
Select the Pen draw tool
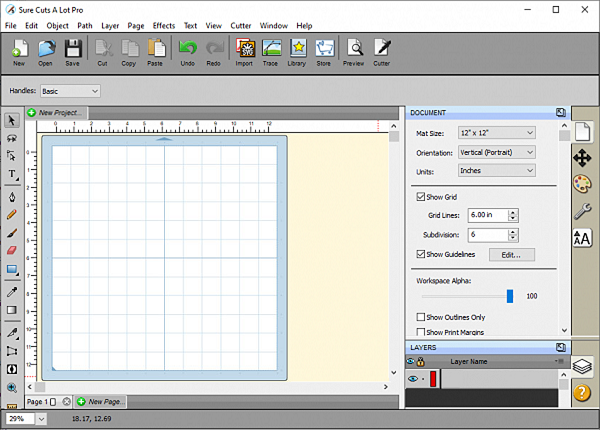click(12, 197)
